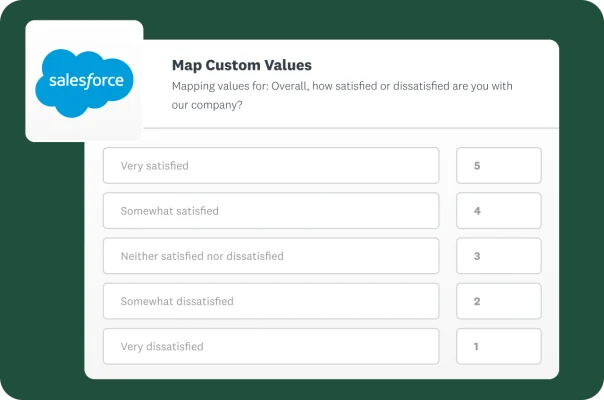Focus the value box containing 5

pyautogui.click(x=499, y=166)
